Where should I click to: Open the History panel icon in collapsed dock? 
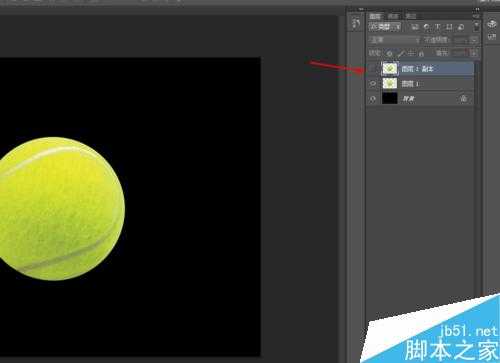356,23
